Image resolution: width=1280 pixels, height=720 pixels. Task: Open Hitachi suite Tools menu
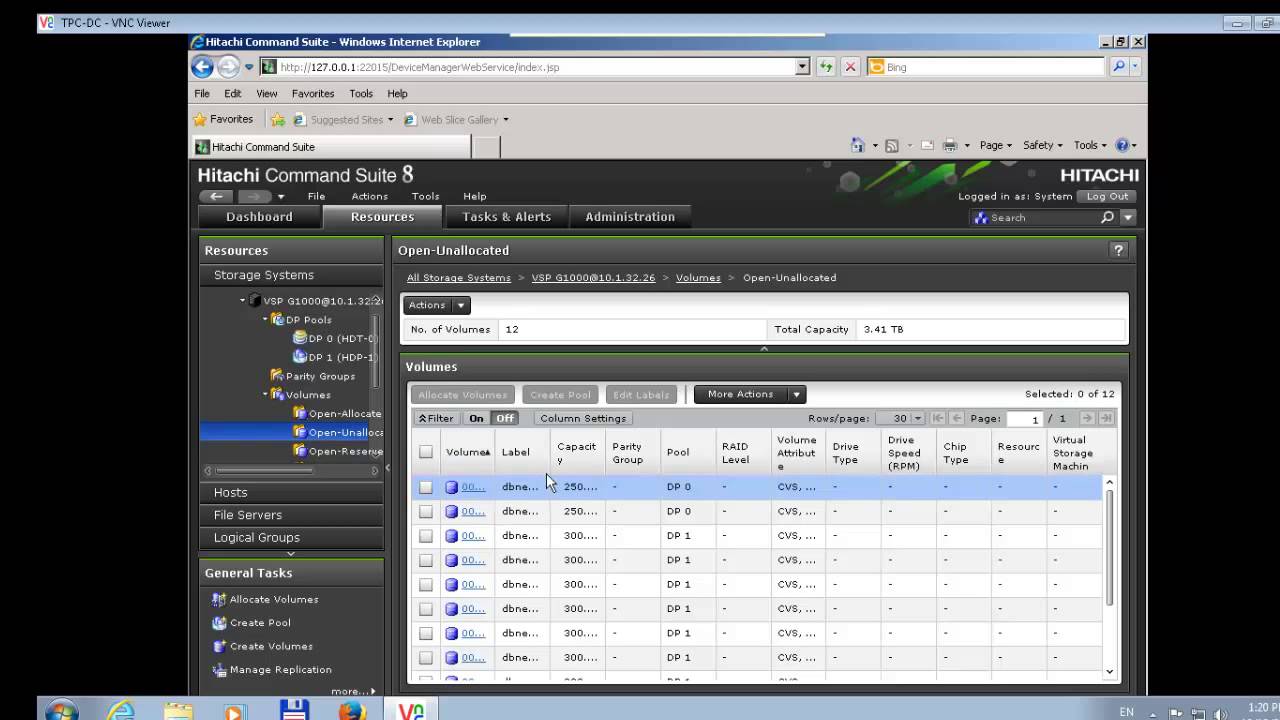[425, 196]
